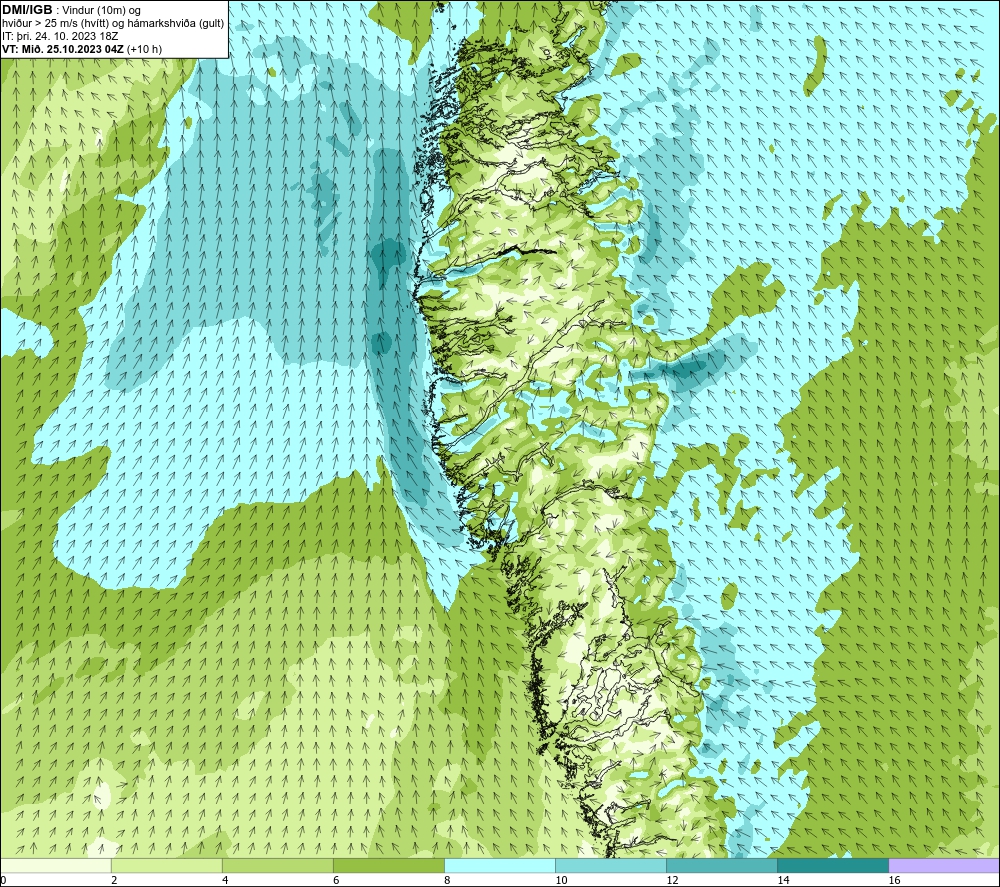This screenshot has width=1000, height=887.
Task: Click the 10–12 m/s turquoise legend swatch
Action: coord(611,865)
